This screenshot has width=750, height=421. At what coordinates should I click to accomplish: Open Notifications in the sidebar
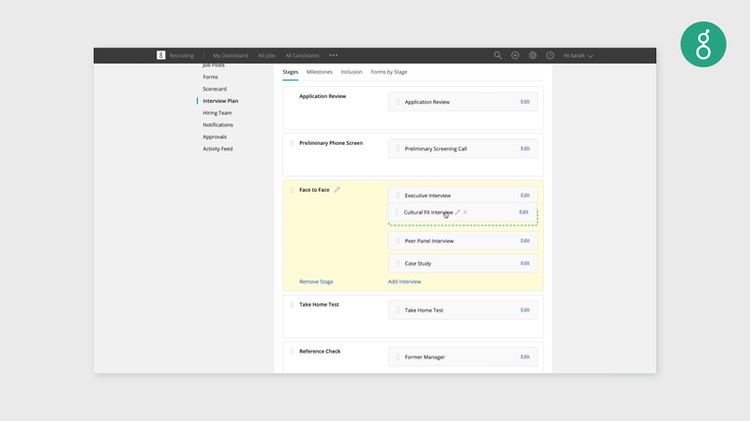point(218,125)
